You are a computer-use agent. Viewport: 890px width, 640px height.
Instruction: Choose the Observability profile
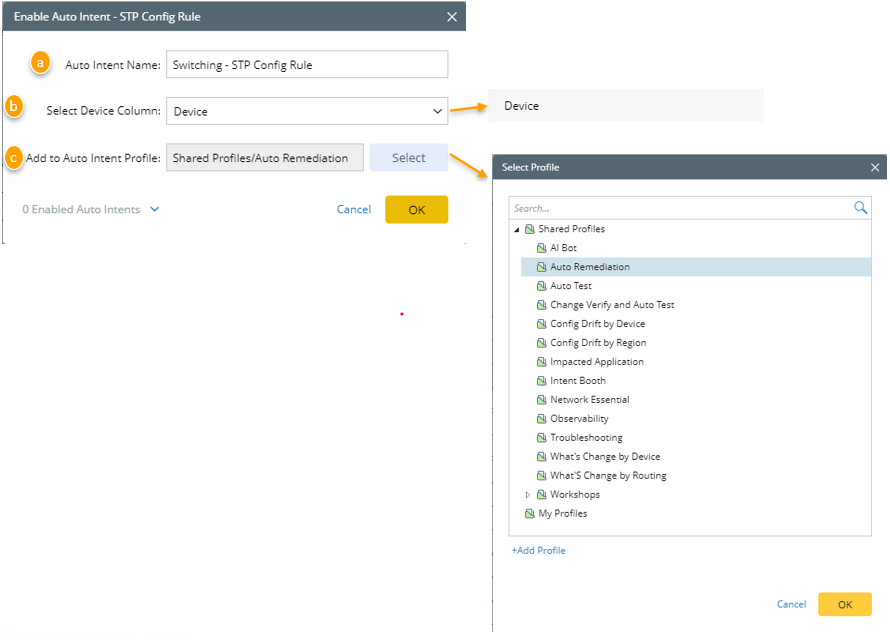pos(579,419)
